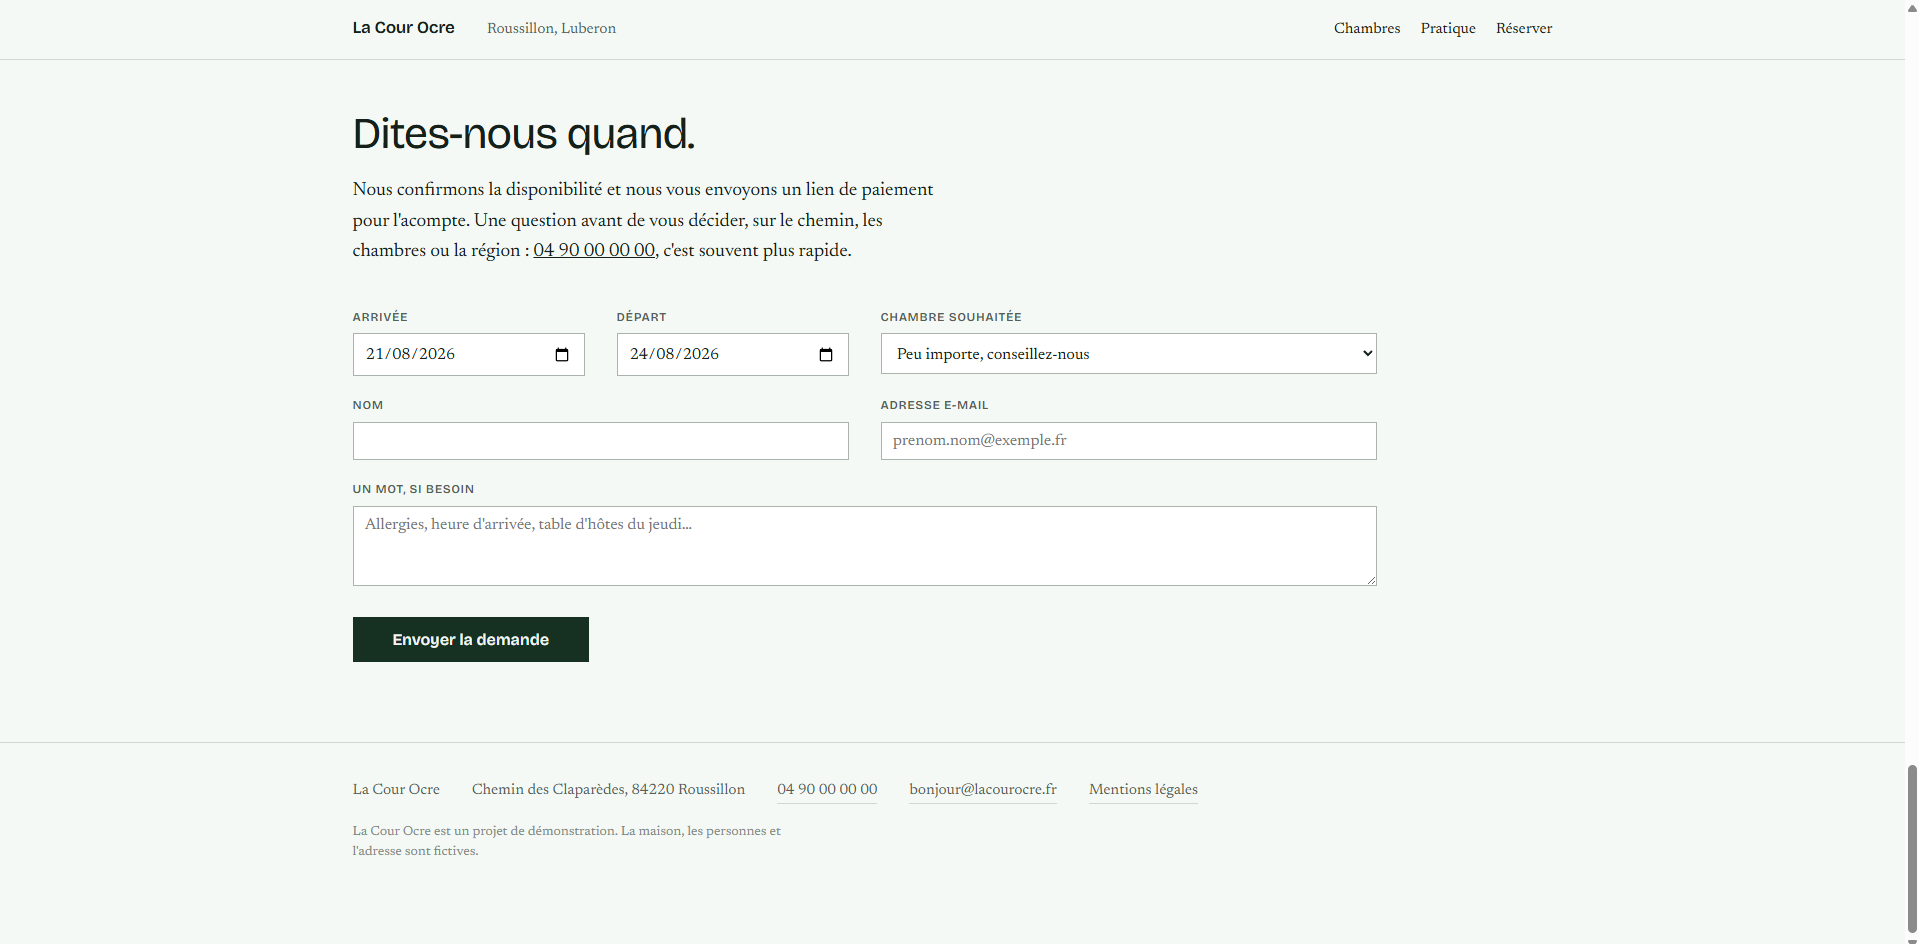Open the Pratique navigation item
This screenshot has width=1919, height=944.
pyautogui.click(x=1448, y=28)
